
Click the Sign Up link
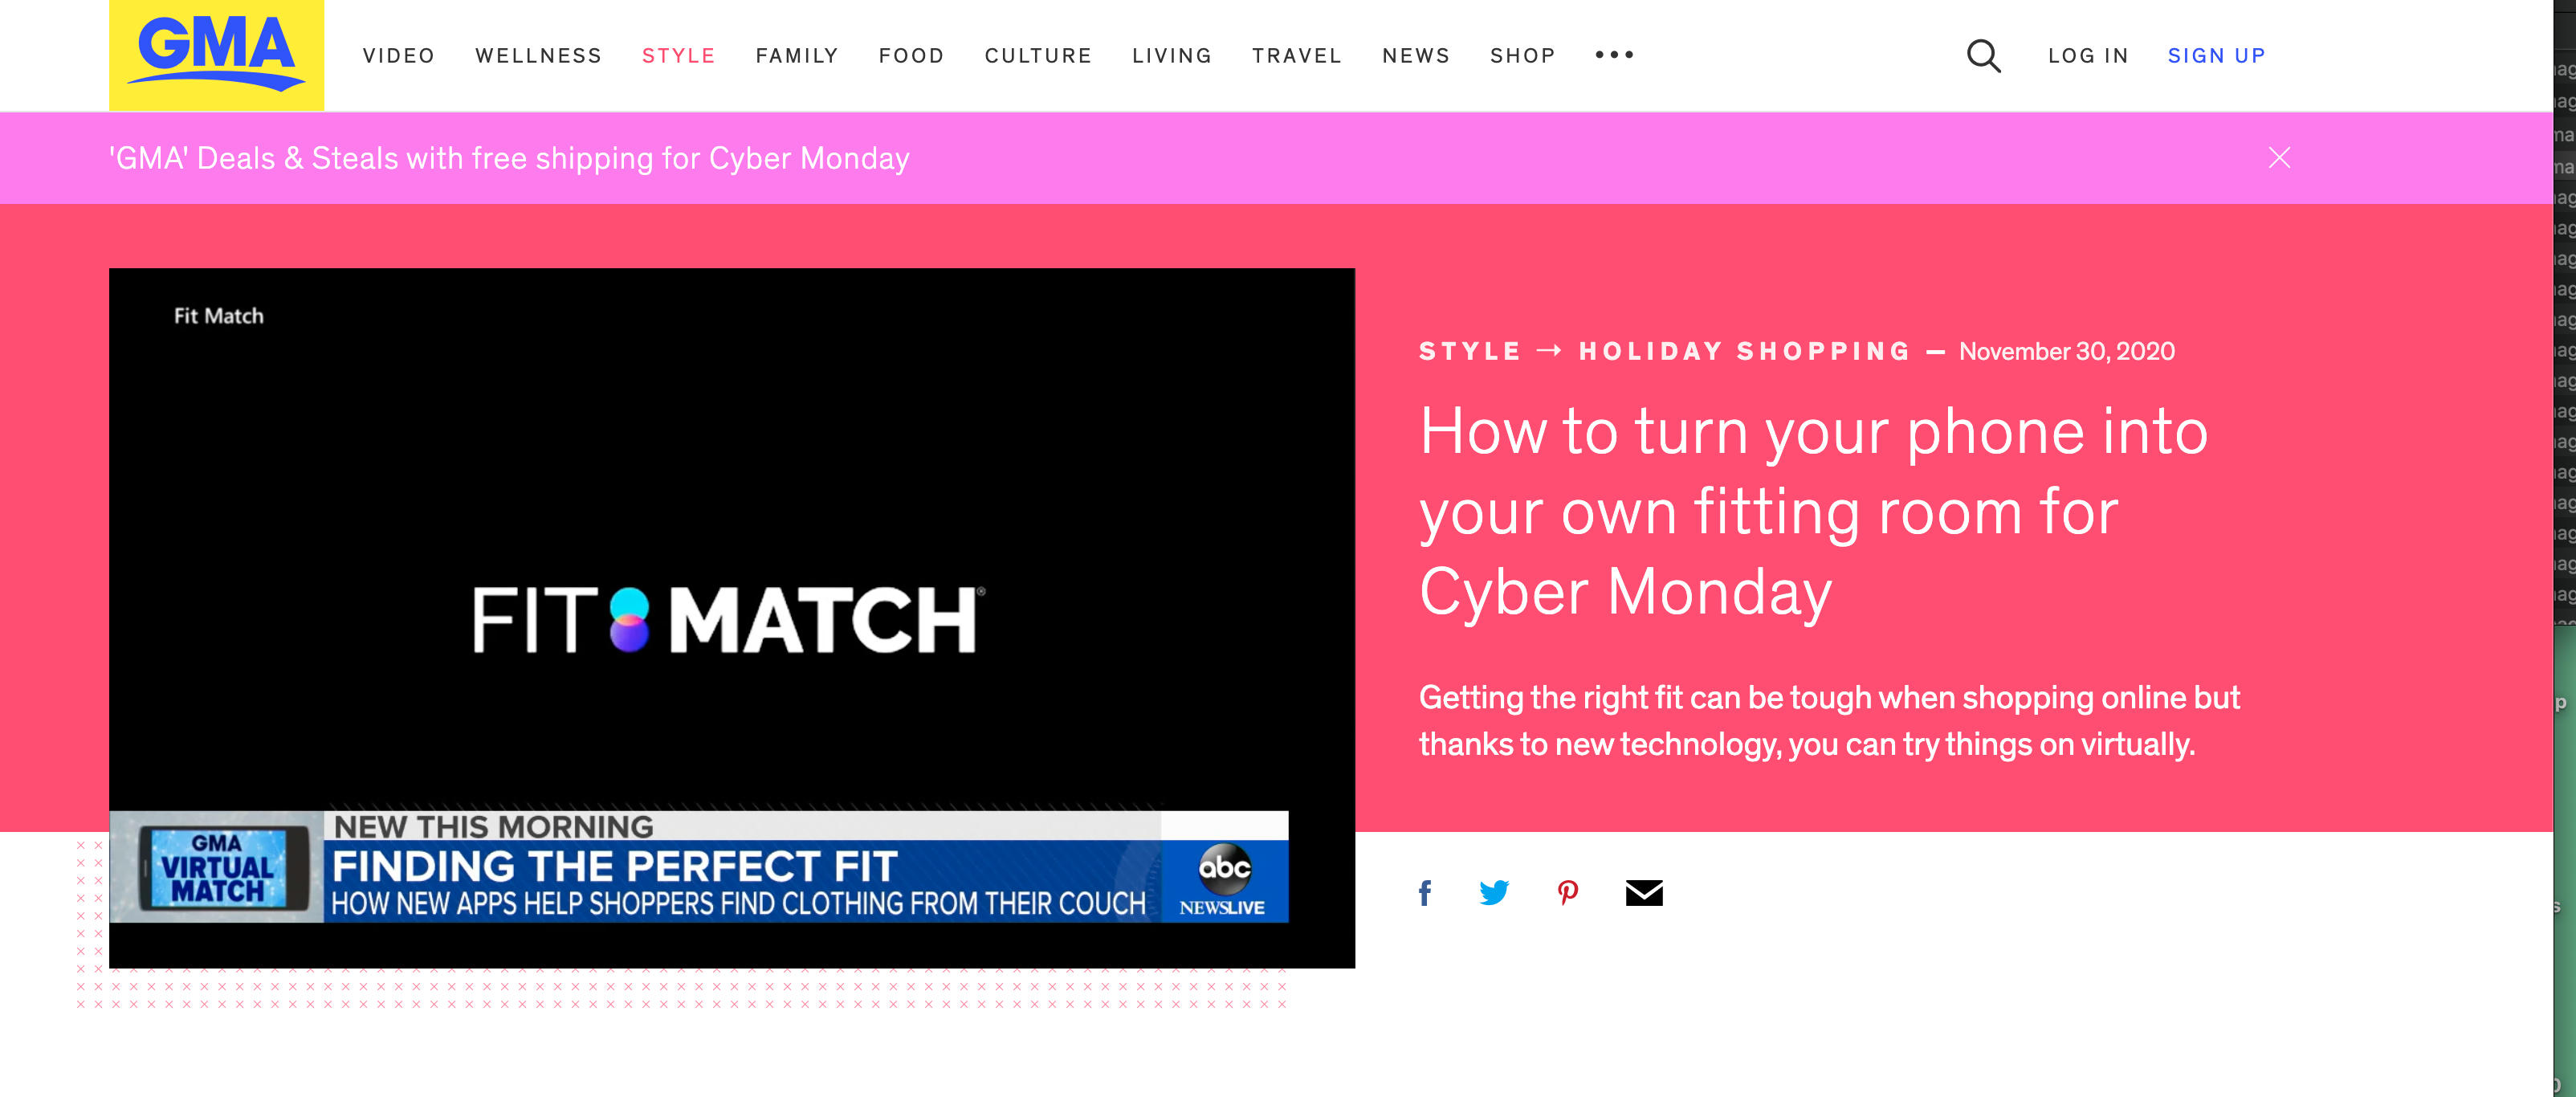click(2216, 56)
